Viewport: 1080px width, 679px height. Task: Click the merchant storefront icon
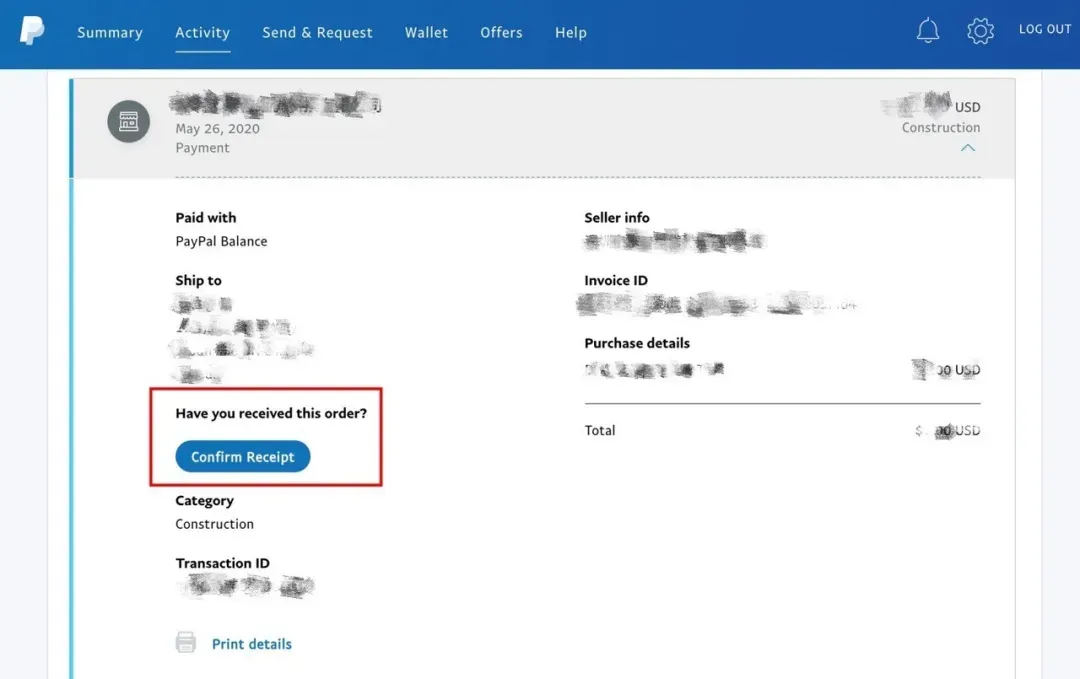(129, 121)
